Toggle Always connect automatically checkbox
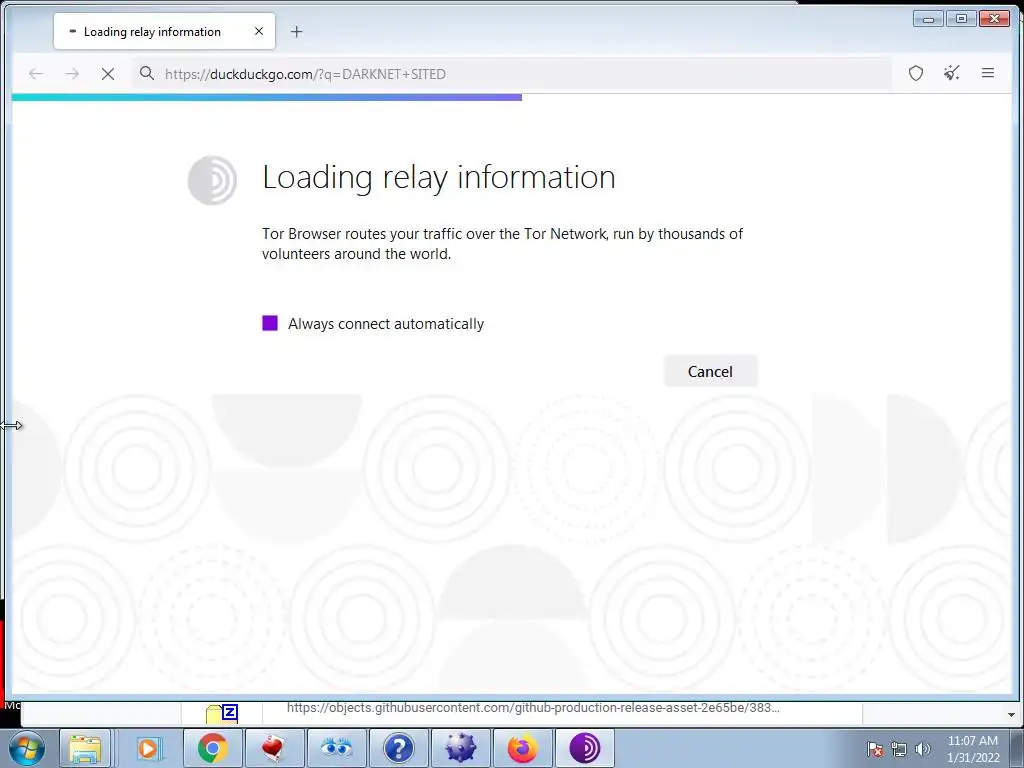The width and height of the screenshot is (1024, 768). tap(270, 323)
